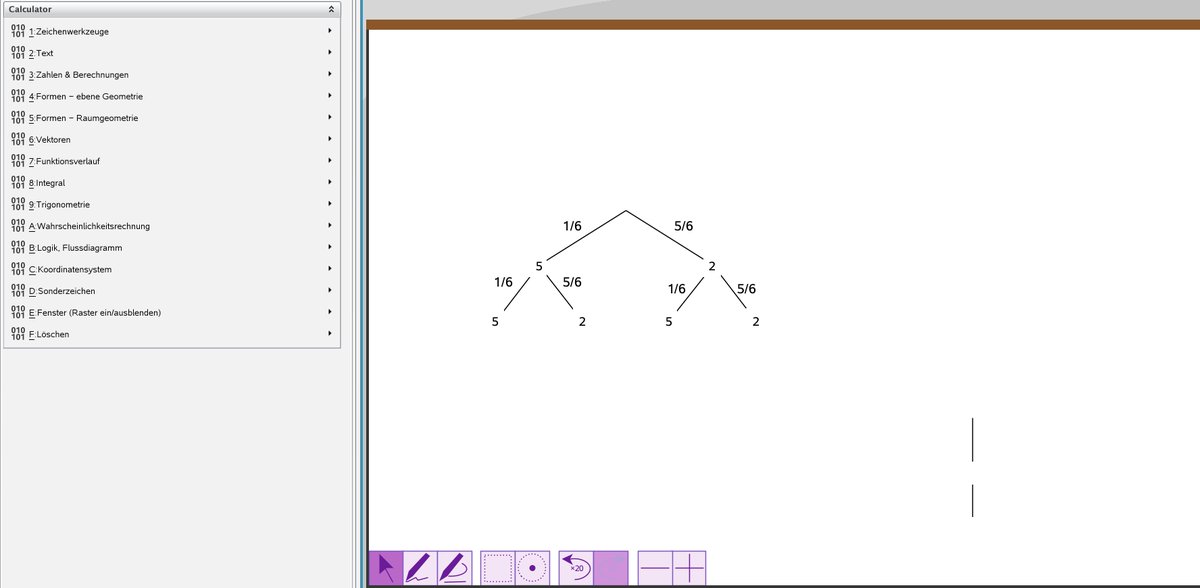Select the lowest-left 1/6 branch label
This screenshot has height=588, width=1200.
tap(503, 283)
